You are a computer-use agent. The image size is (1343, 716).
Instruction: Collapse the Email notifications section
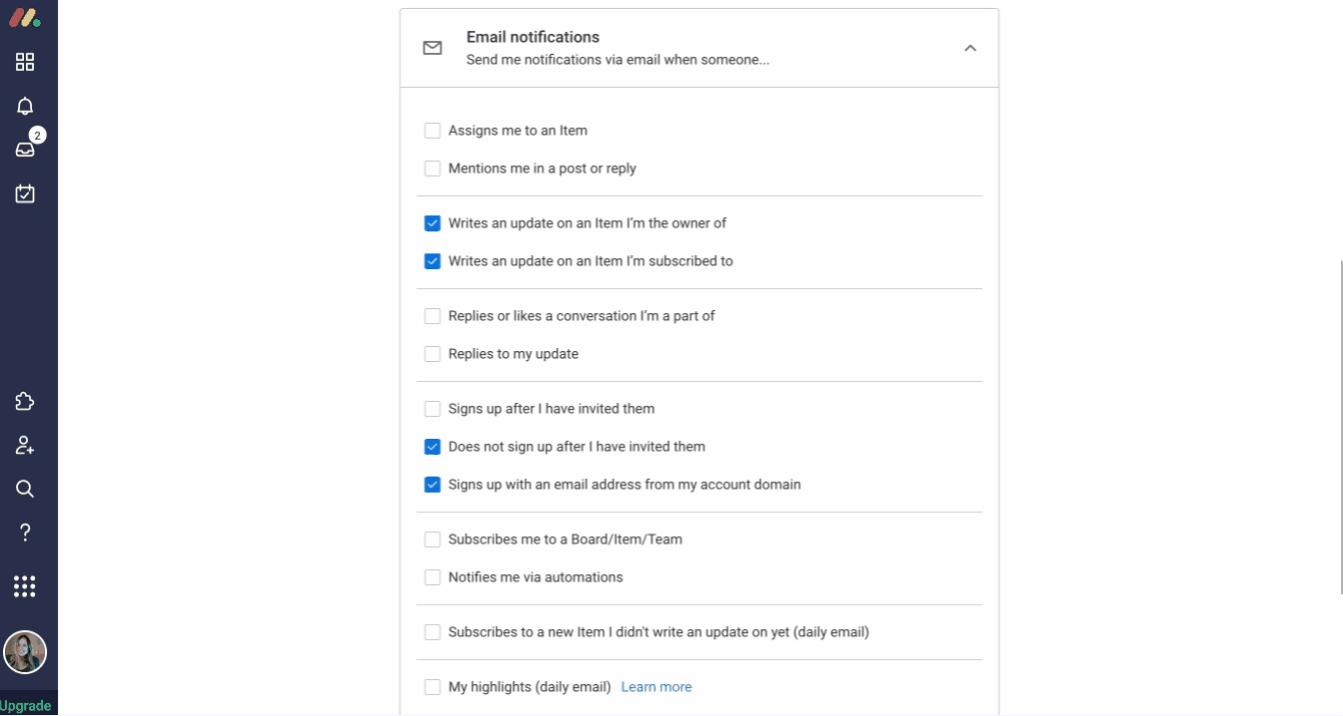(x=970, y=48)
